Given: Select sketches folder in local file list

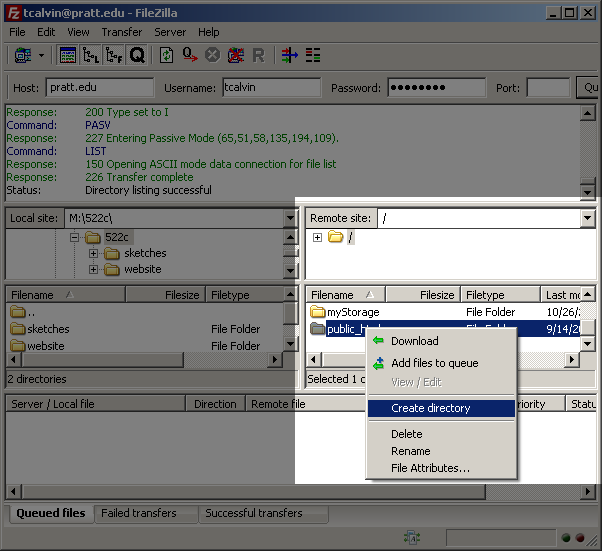Looking at the screenshot, I should (x=40, y=329).
